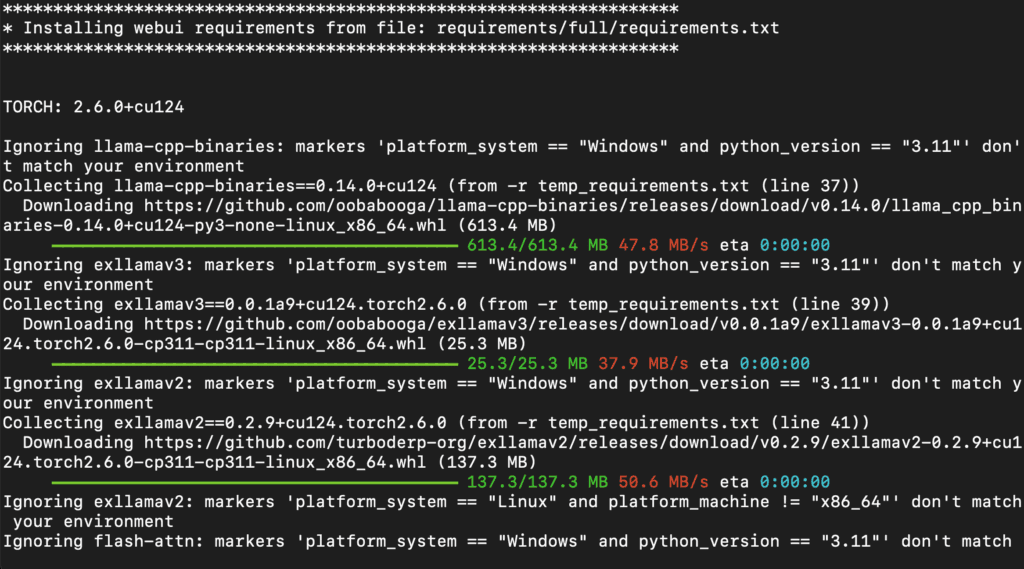Click the 613.4/613.4 MB download progress bar
Viewport: 1024px width, 569px height.
pos(255,246)
